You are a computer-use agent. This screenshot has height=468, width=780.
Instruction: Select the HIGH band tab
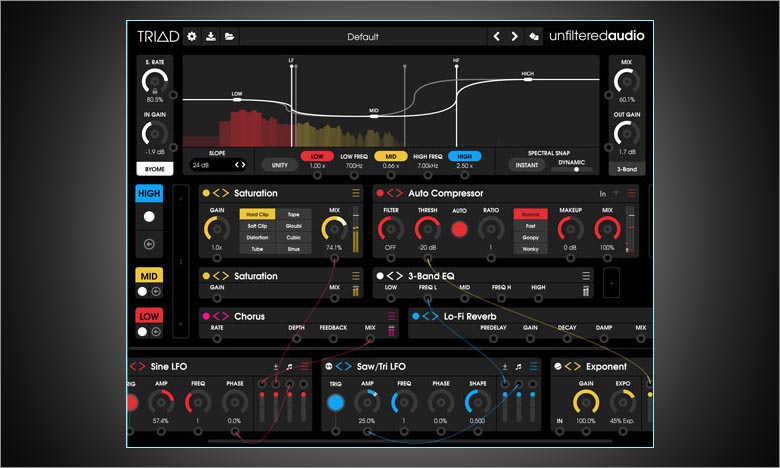(x=149, y=193)
